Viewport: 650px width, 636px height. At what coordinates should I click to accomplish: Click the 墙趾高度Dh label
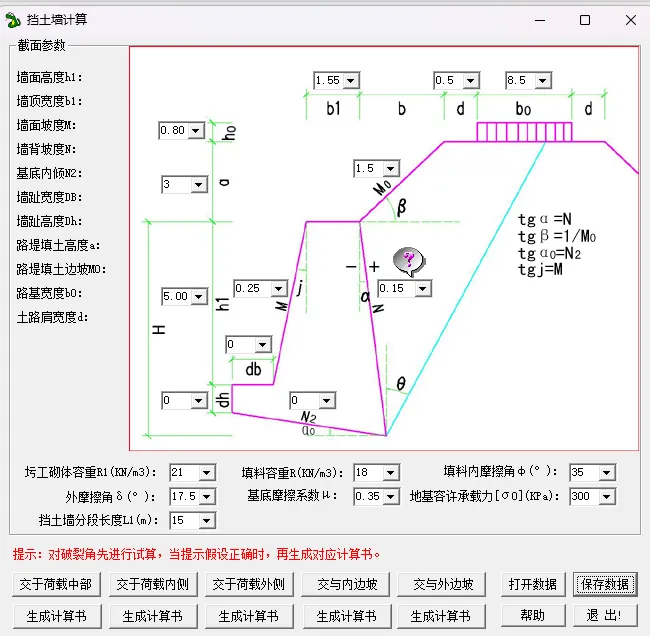[x=49, y=221]
